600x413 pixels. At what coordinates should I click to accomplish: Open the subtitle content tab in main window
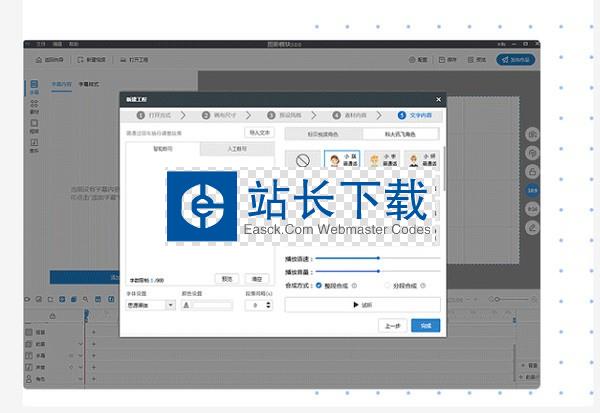[62, 84]
